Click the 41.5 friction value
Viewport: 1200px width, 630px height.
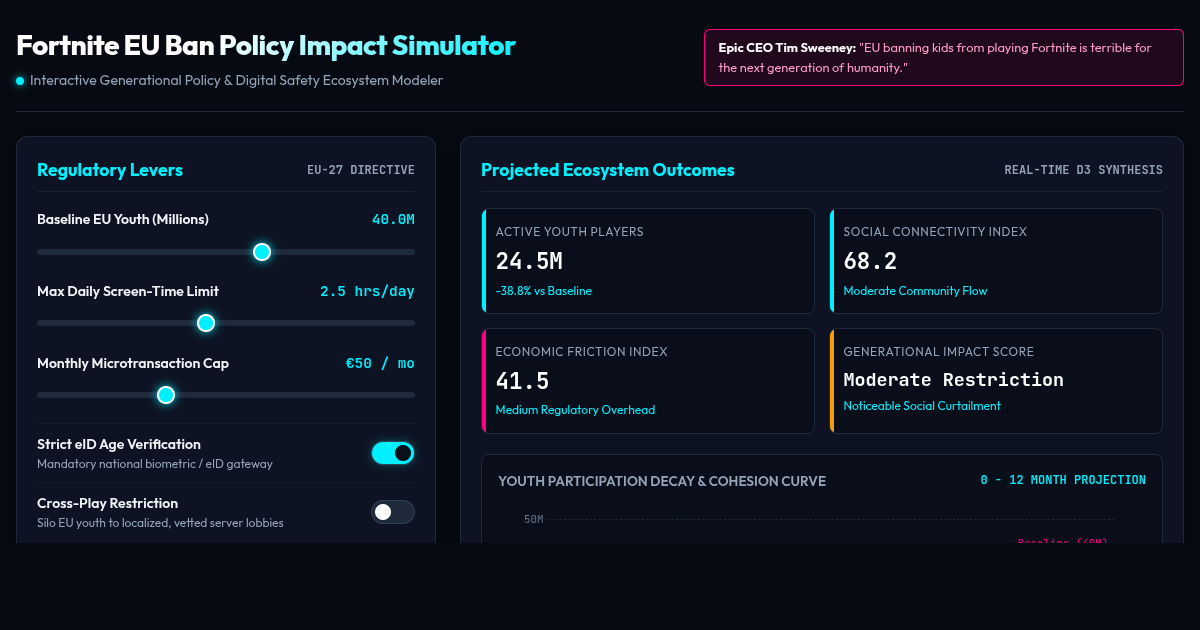[522, 381]
